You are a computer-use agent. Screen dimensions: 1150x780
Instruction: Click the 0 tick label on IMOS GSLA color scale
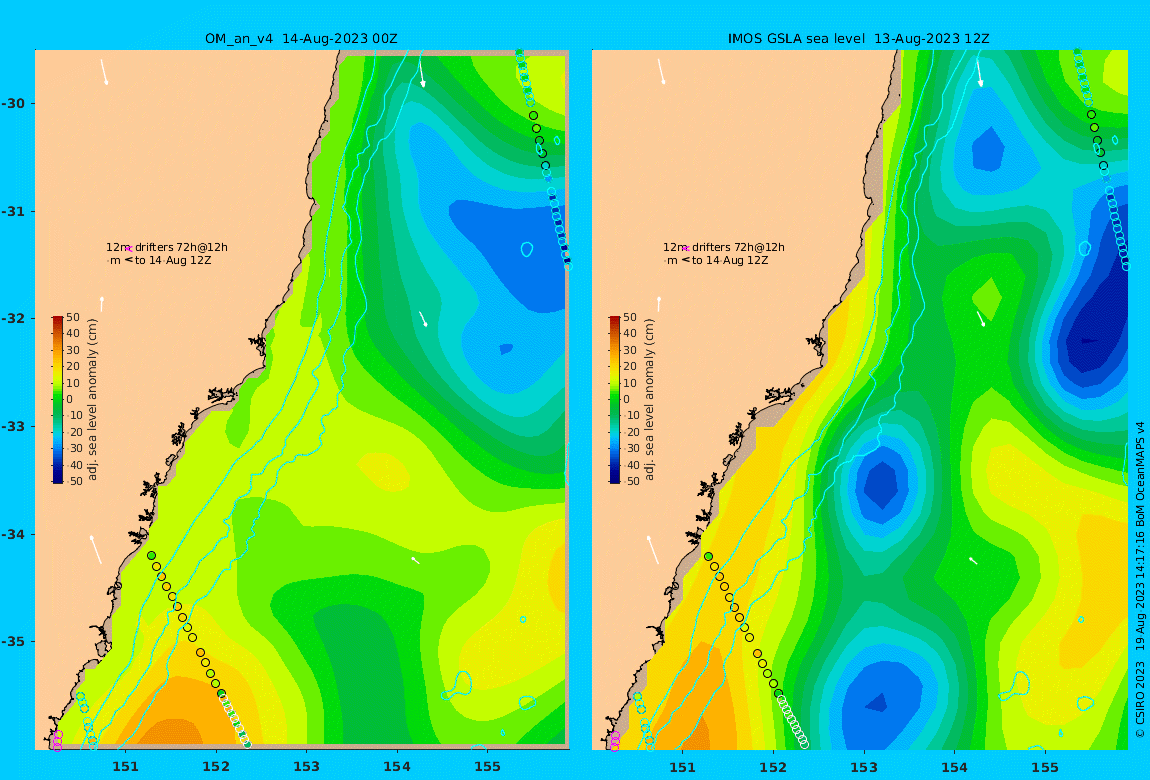626,400
